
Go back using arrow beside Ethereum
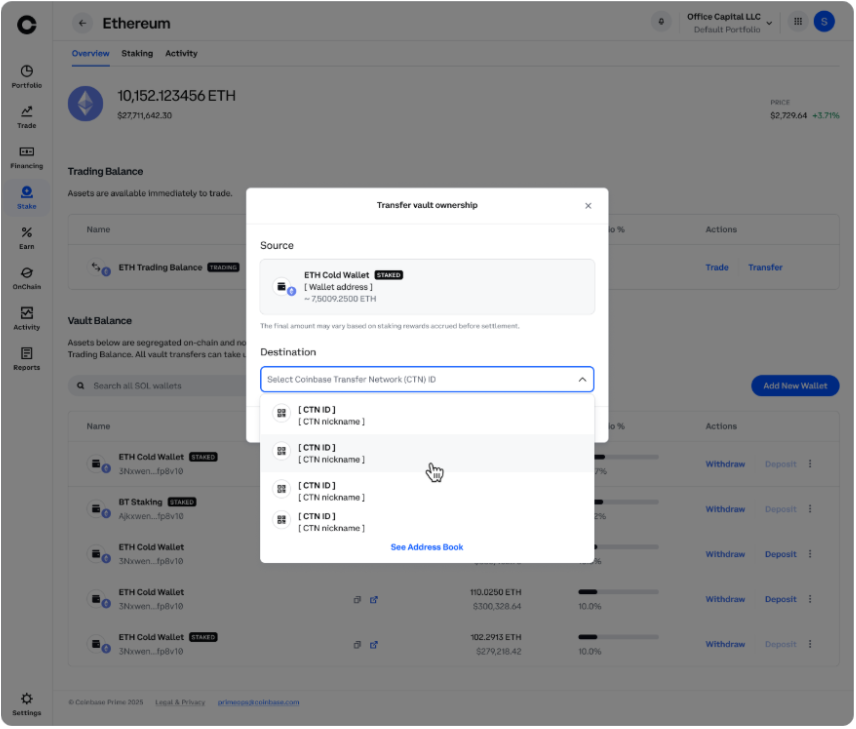pyautogui.click(x=82, y=23)
